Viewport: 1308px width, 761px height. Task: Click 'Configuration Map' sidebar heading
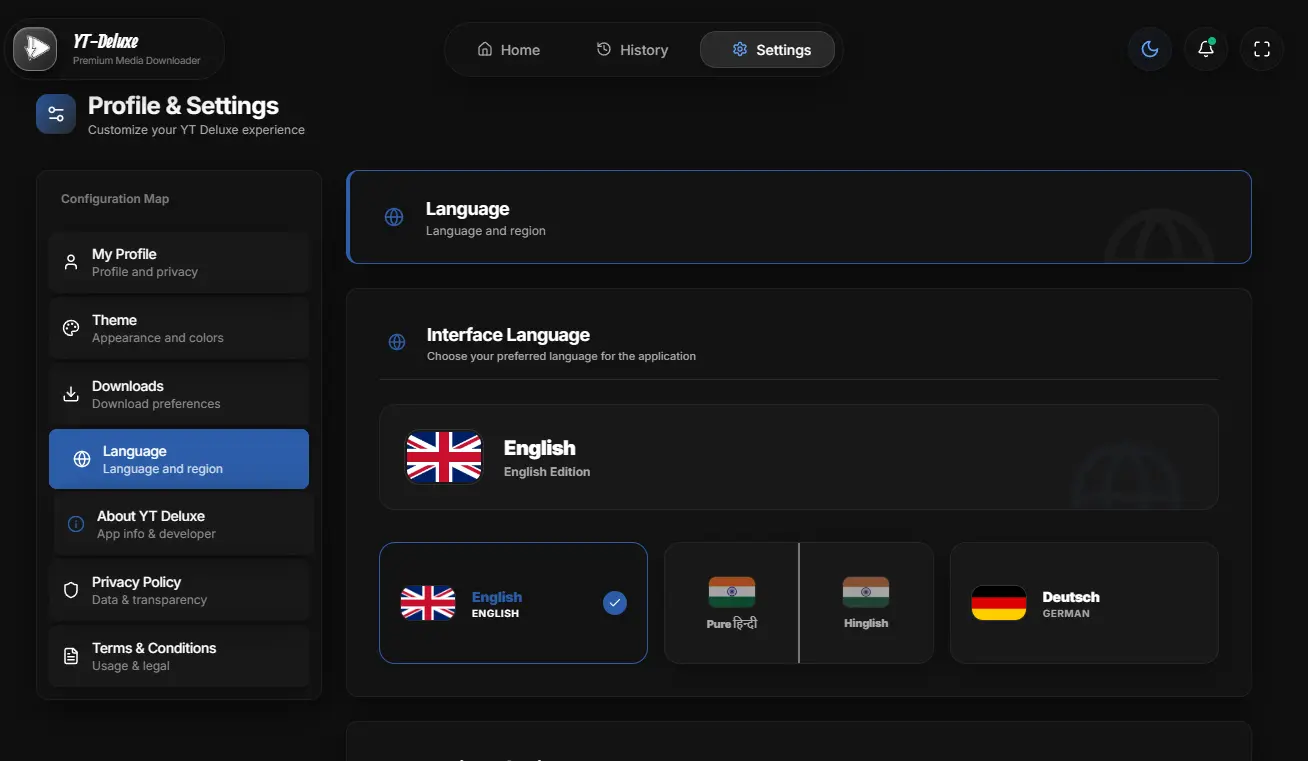point(115,199)
